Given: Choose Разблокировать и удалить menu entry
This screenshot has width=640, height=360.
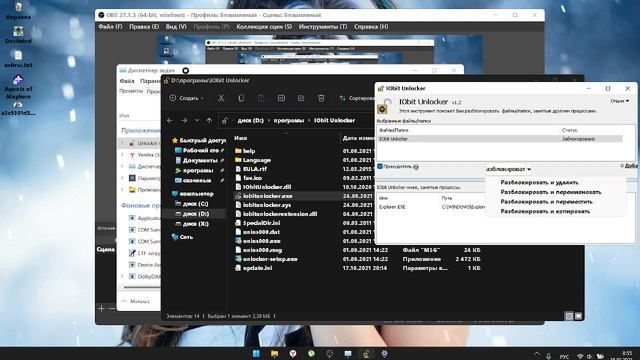Looking at the screenshot, I should [540, 182].
